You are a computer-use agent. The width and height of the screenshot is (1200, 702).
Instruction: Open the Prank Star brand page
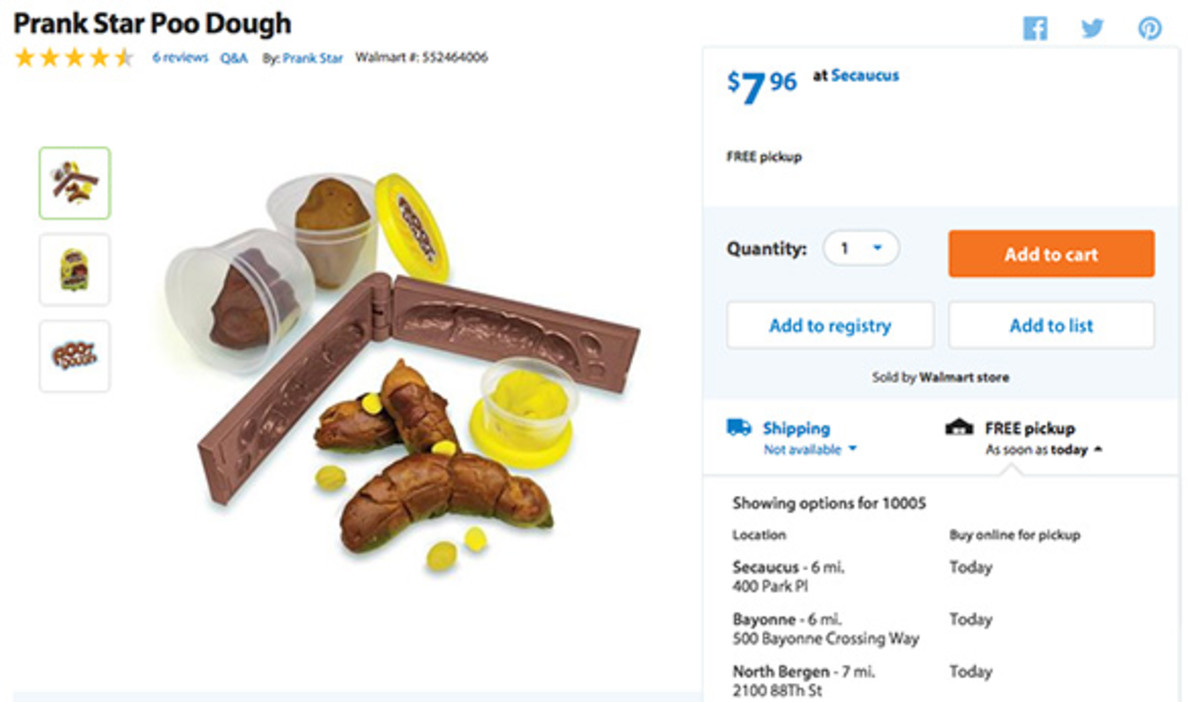(x=311, y=58)
